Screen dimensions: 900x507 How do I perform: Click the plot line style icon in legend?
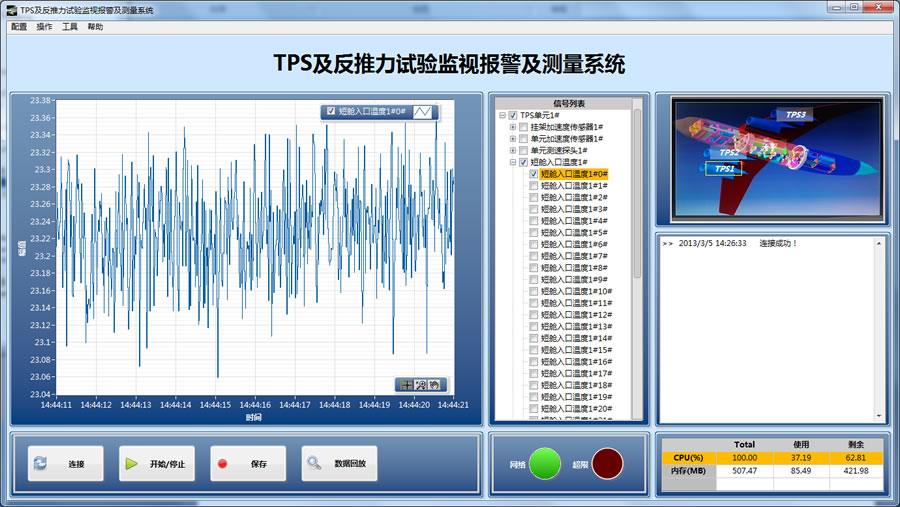[x=424, y=111]
